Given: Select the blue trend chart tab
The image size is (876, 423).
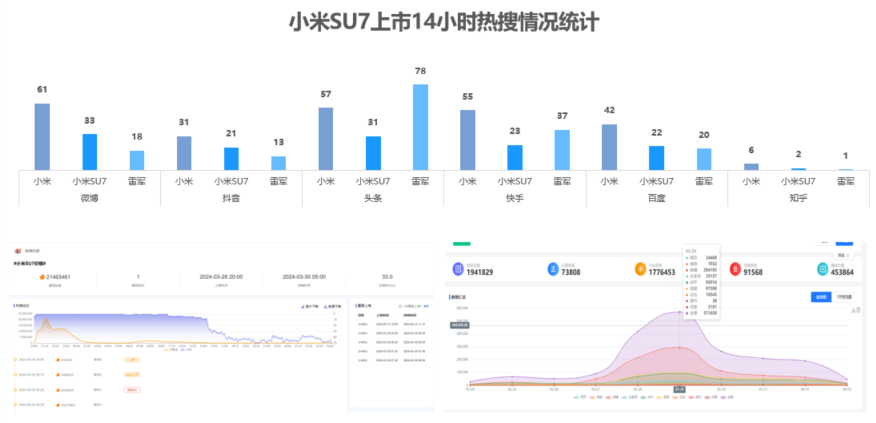Looking at the screenshot, I should click(820, 297).
